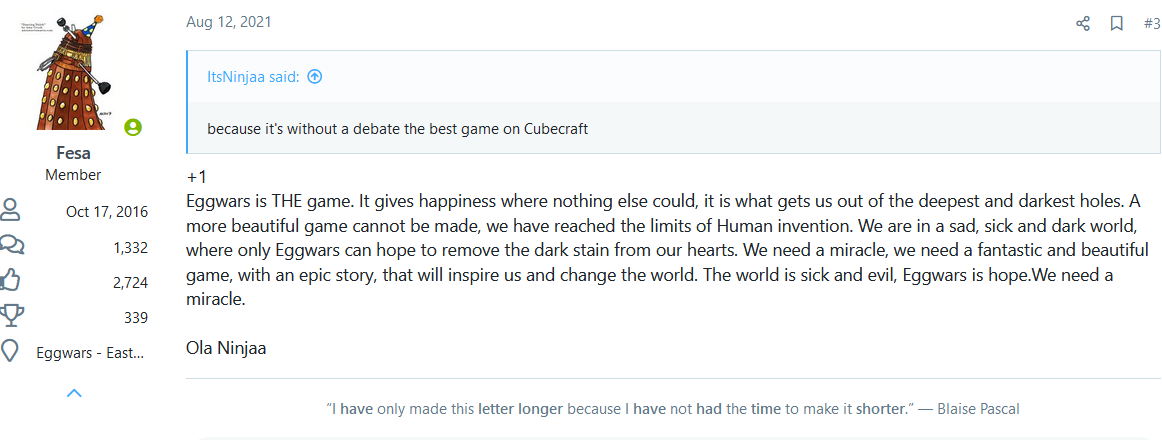This screenshot has width=1162, height=440.
Task: Open Fesa's profile via username
Action: [73, 153]
